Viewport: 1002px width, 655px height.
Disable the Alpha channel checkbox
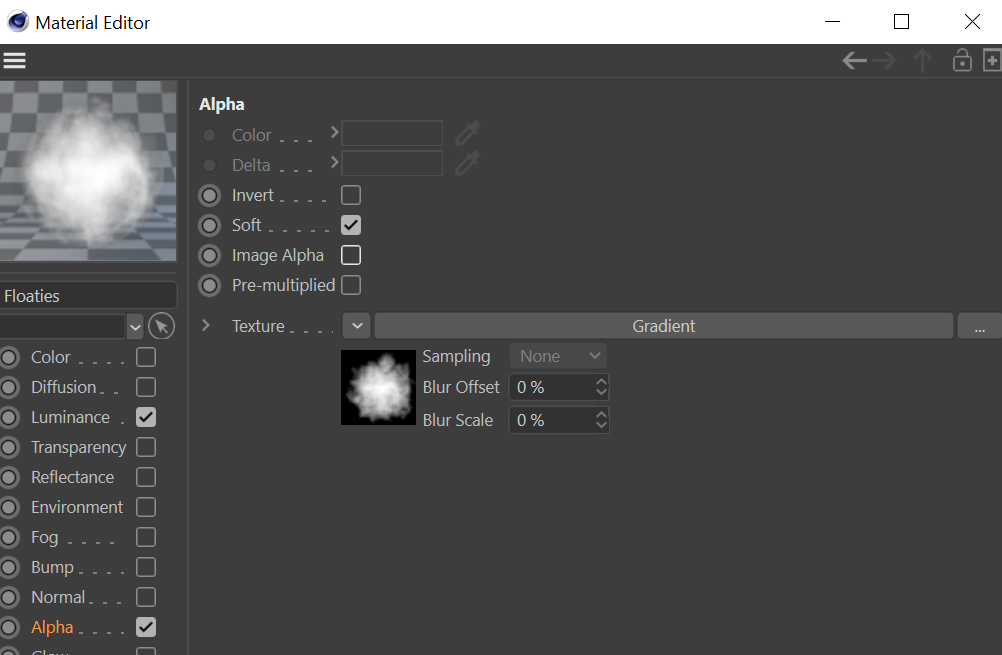[x=146, y=628]
